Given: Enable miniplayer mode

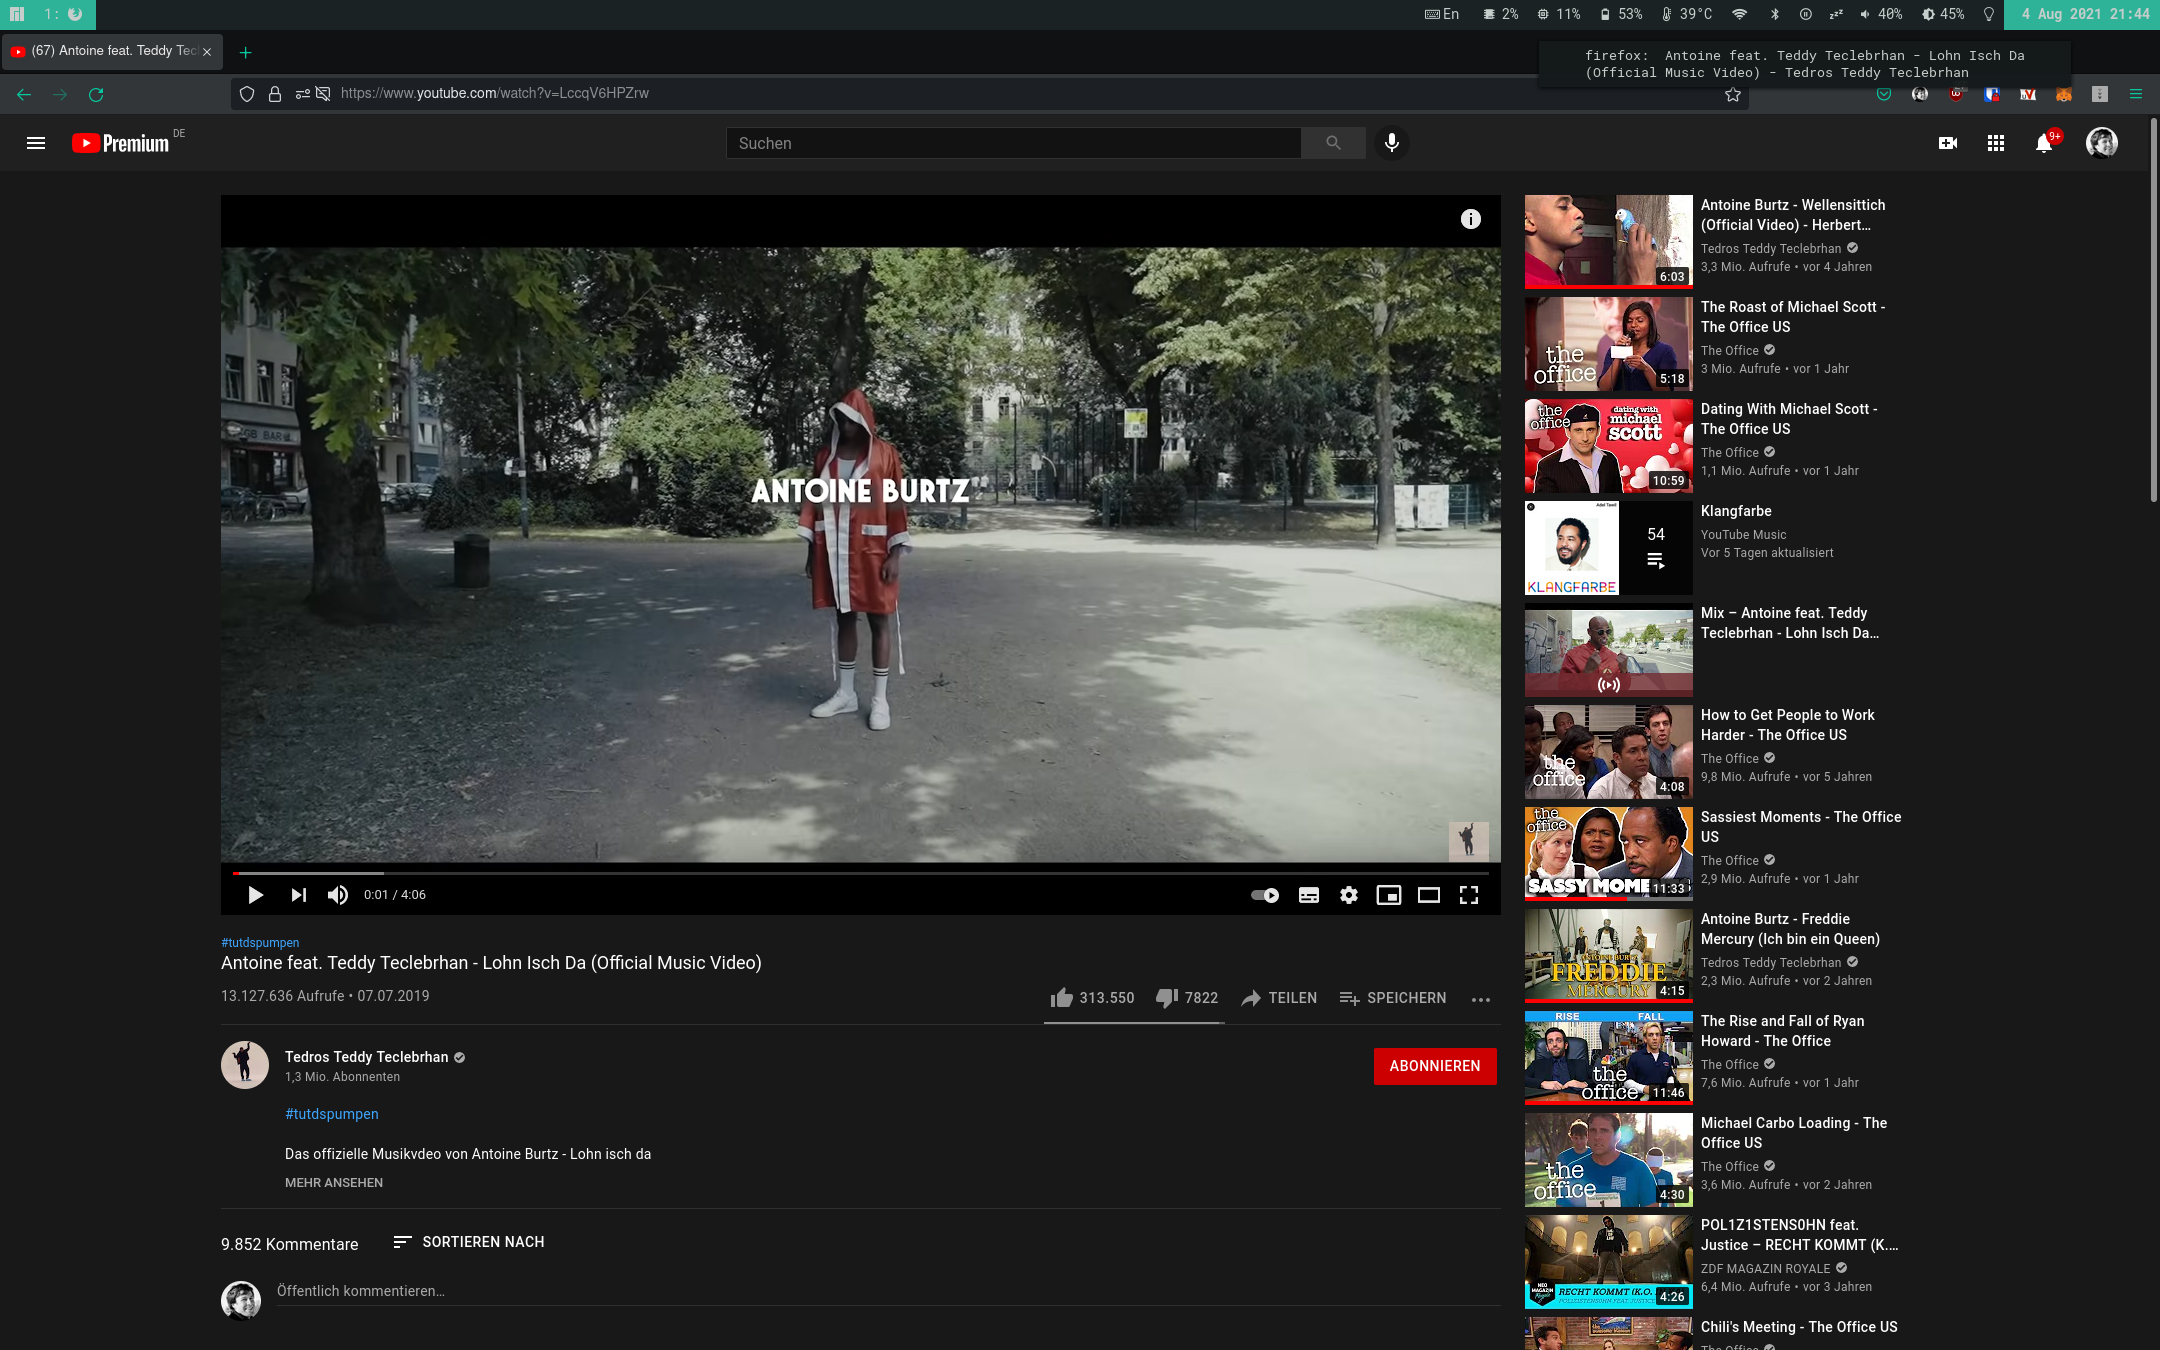Looking at the screenshot, I should [1389, 895].
